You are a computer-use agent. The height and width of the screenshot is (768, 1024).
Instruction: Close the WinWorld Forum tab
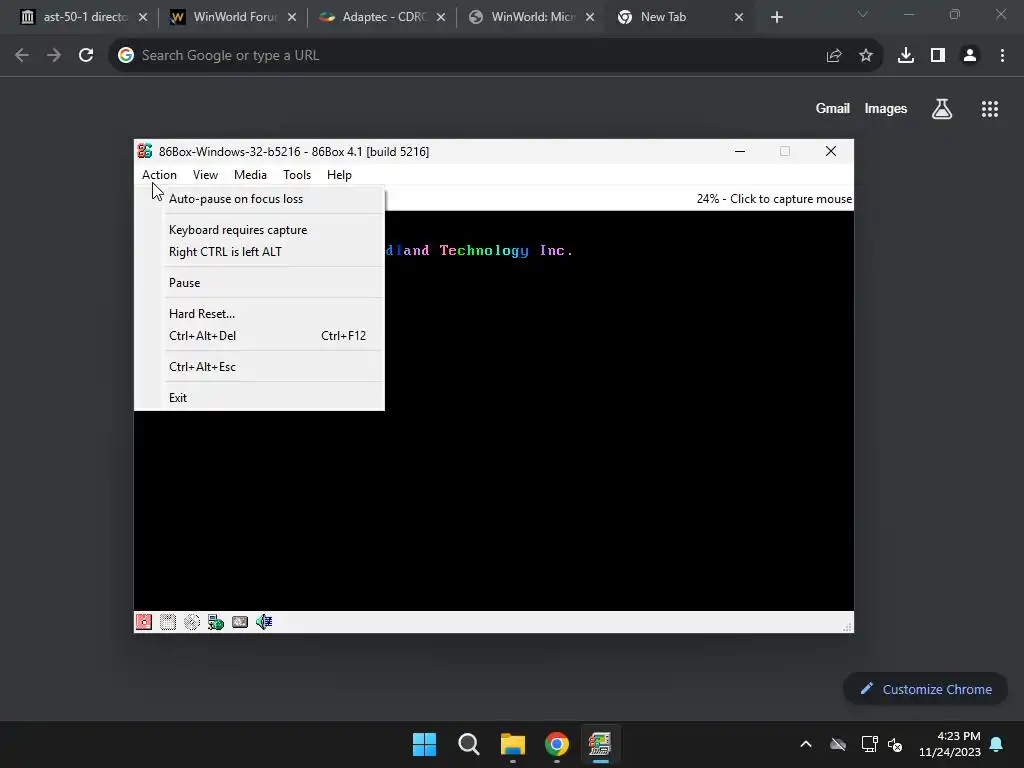click(292, 17)
